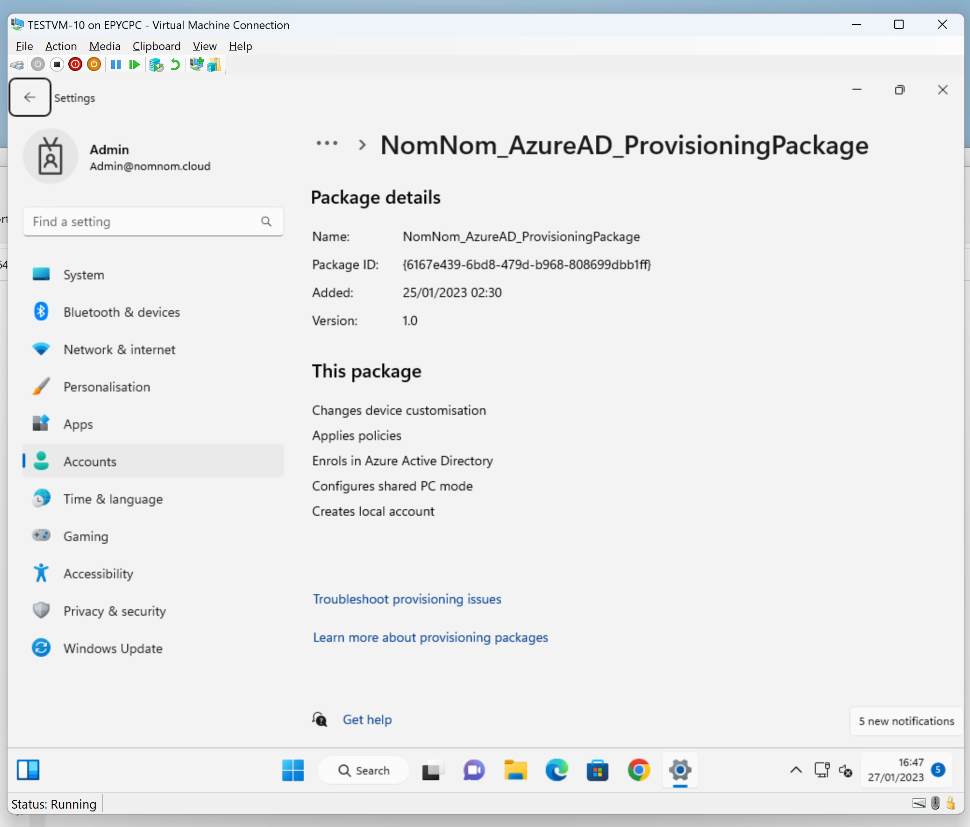Shut down the VM with red power icon
The width and height of the screenshot is (970, 827).
tap(75, 64)
